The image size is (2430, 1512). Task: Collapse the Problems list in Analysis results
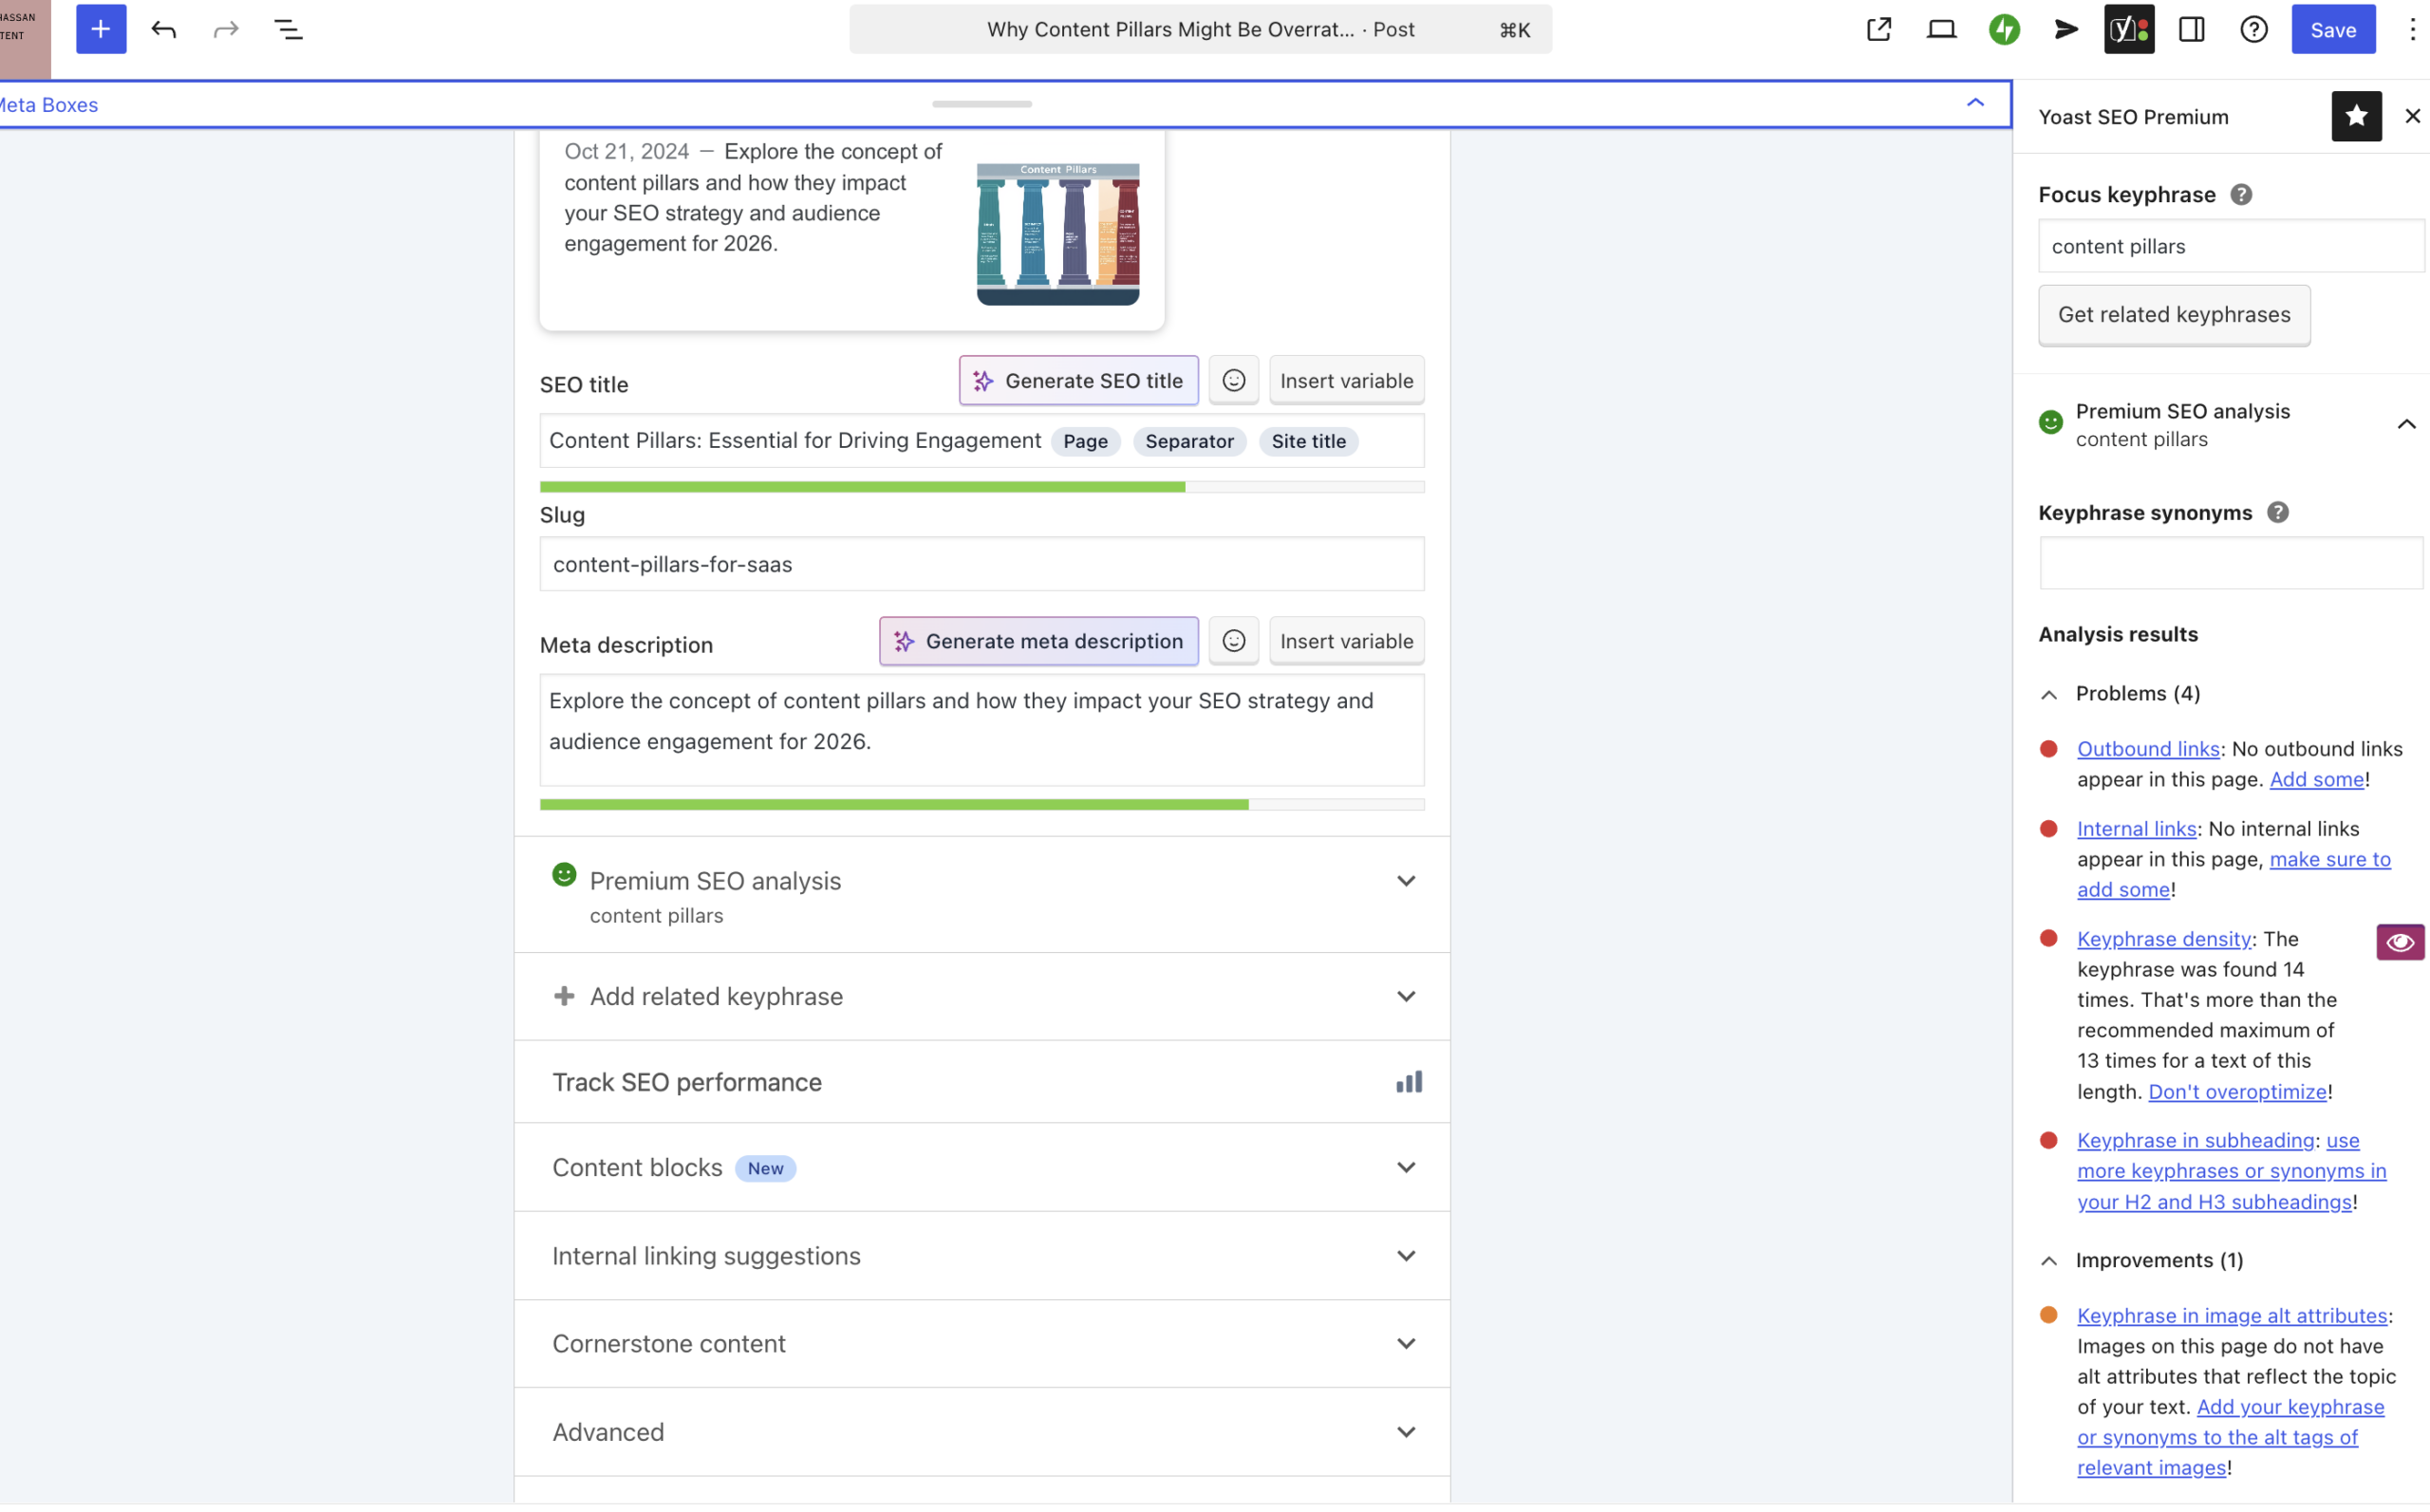tap(2049, 694)
